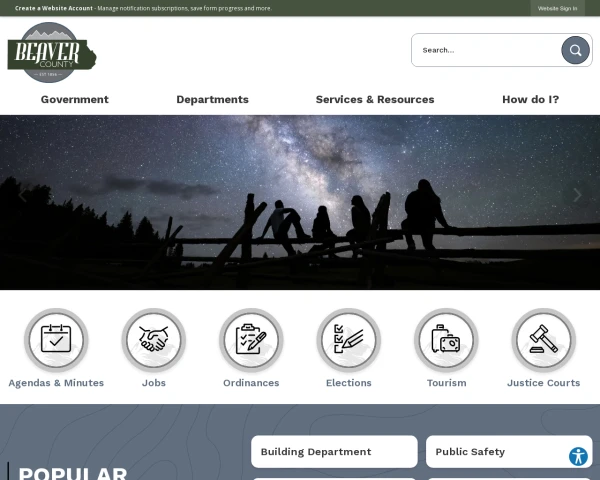Open the Justice Courts gavel icon
Screen dimensions: 600x480
pos(544,340)
